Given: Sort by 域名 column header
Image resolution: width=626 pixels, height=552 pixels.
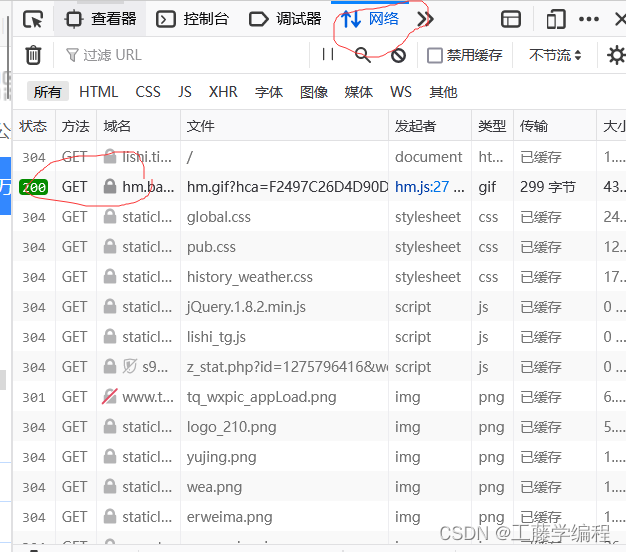Looking at the screenshot, I should (138, 126).
